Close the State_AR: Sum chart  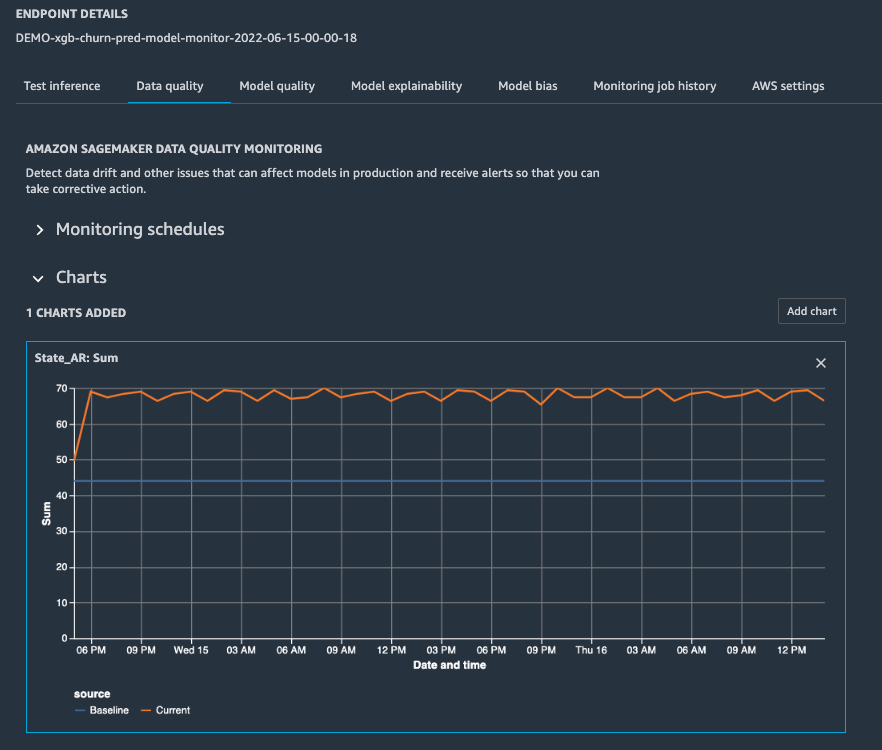coord(821,363)
